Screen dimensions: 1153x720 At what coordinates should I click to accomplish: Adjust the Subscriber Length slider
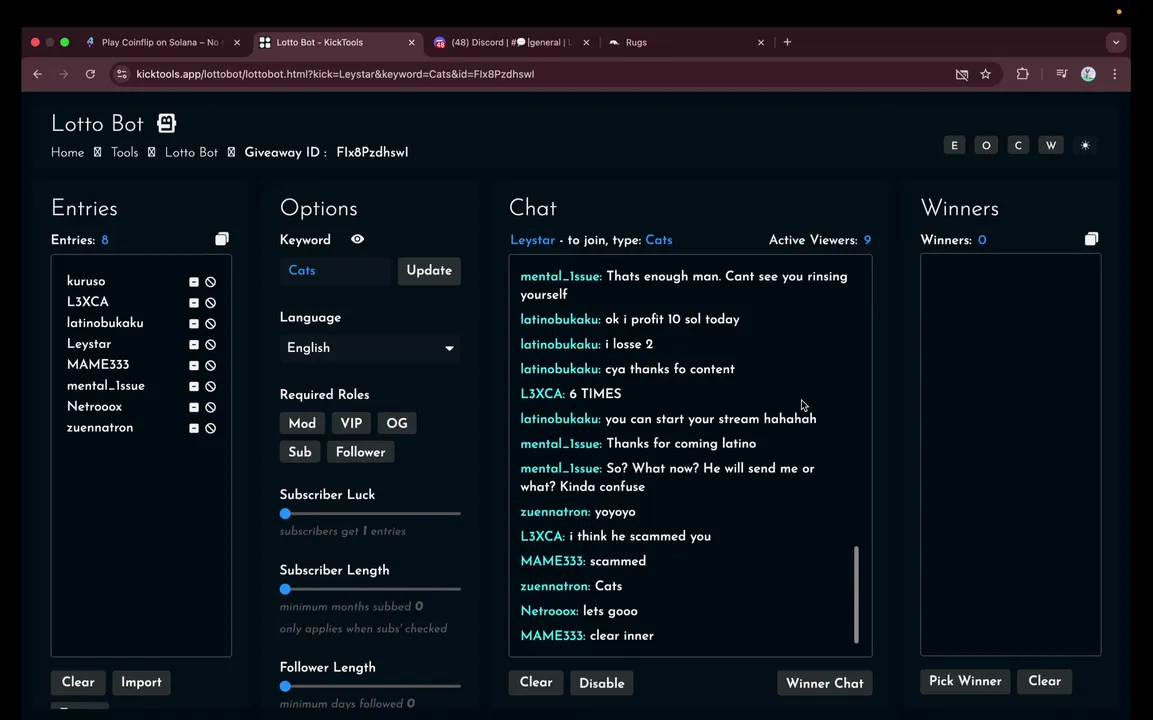point(370,589)
